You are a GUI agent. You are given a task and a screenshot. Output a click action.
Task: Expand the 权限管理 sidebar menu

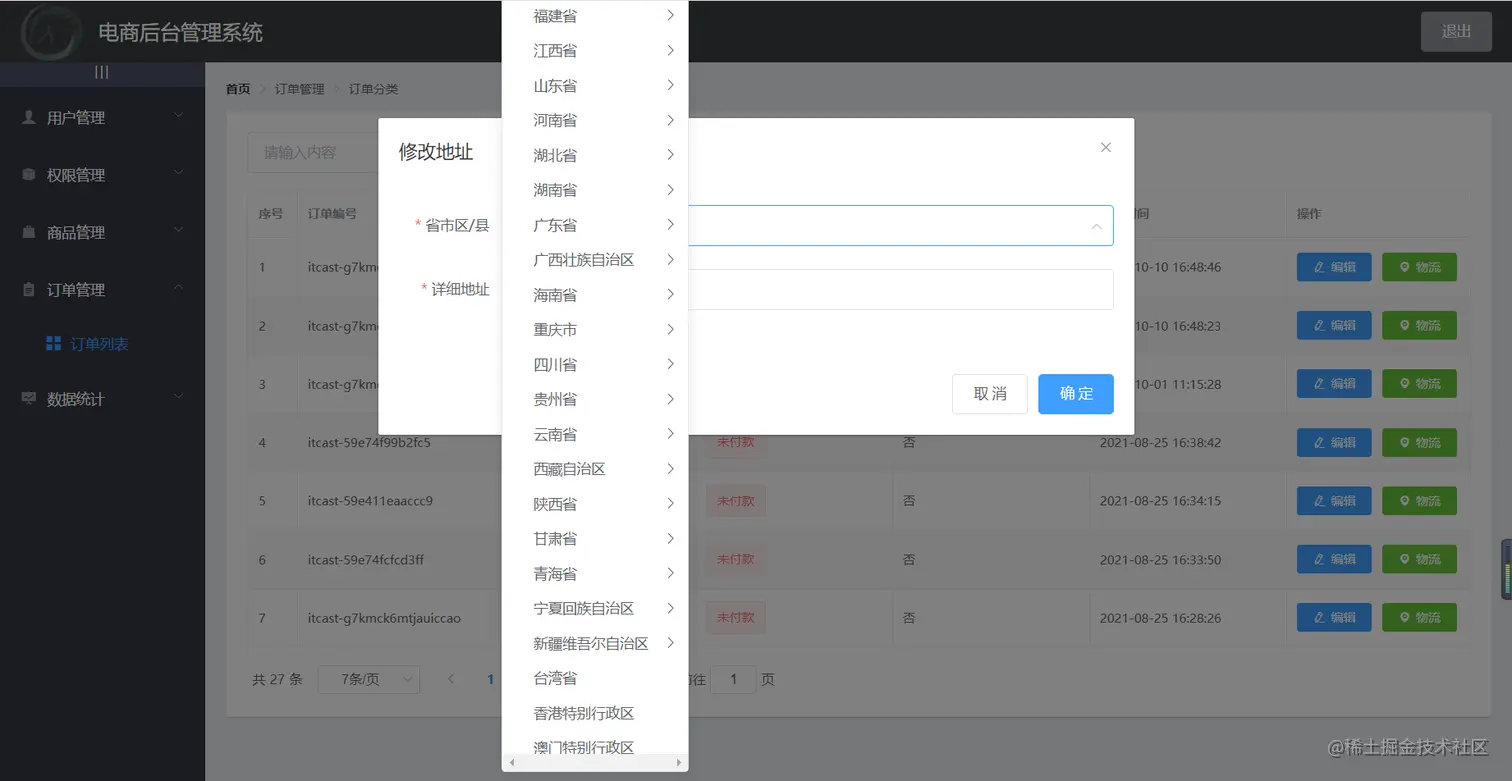tap(102, 175)
